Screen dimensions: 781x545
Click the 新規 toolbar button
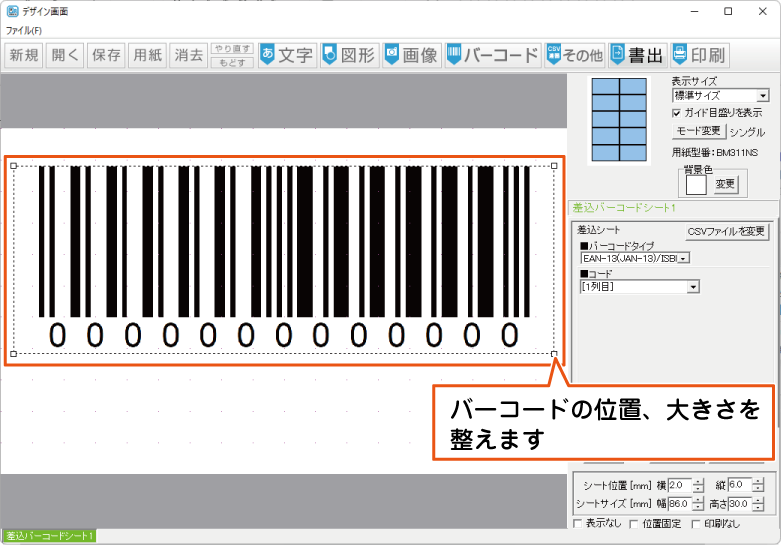[24, 55]
